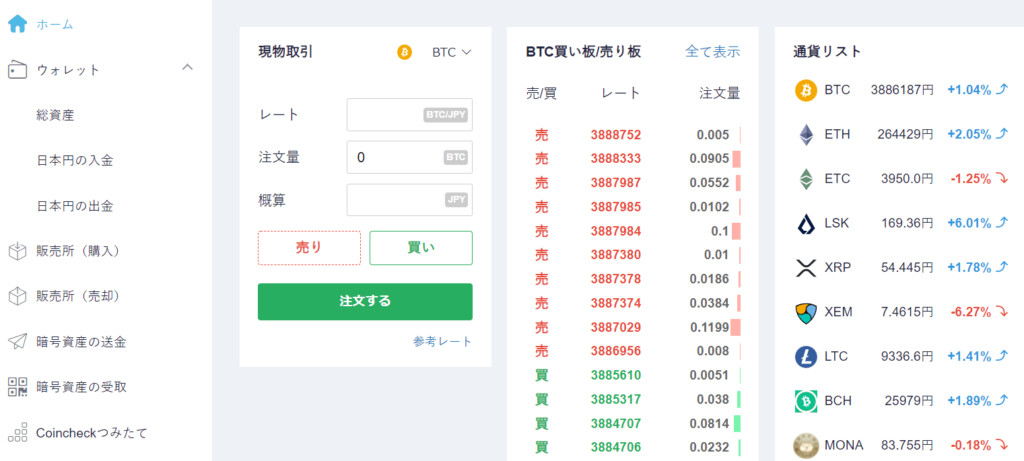Click the 通貨リスト heading

click(827, 52)
